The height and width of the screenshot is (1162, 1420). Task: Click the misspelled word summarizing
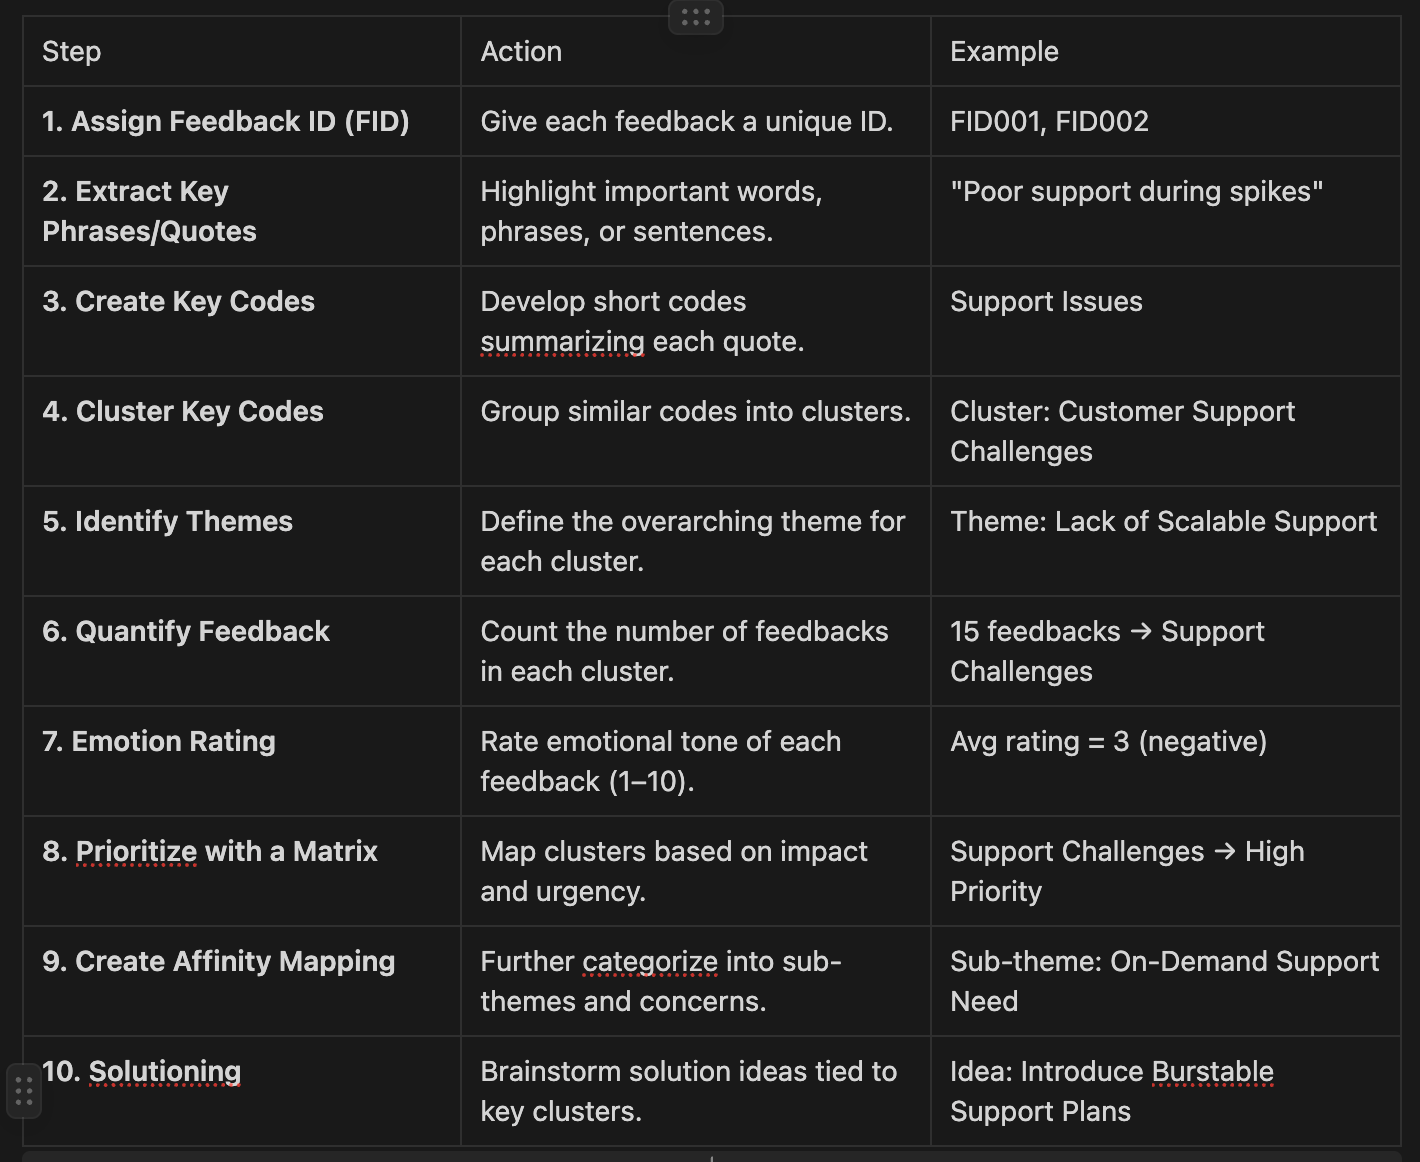click(563, 342)
